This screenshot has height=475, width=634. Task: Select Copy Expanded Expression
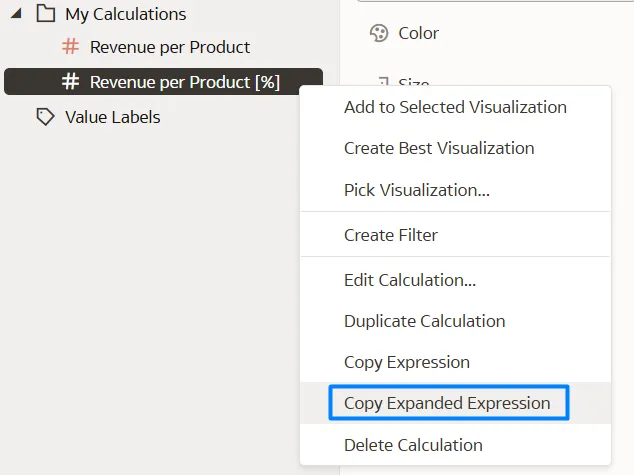click(447, 403)
